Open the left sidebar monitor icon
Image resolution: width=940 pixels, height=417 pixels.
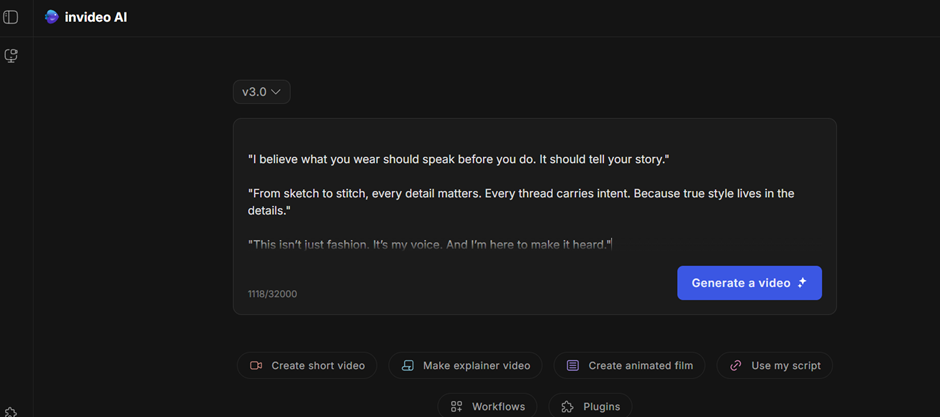tap(11, 56)
